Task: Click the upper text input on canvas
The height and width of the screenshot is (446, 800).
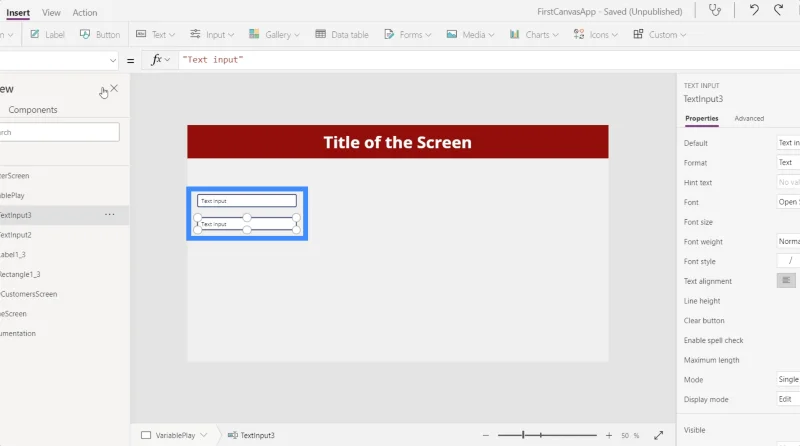Action: click(247, 201)
